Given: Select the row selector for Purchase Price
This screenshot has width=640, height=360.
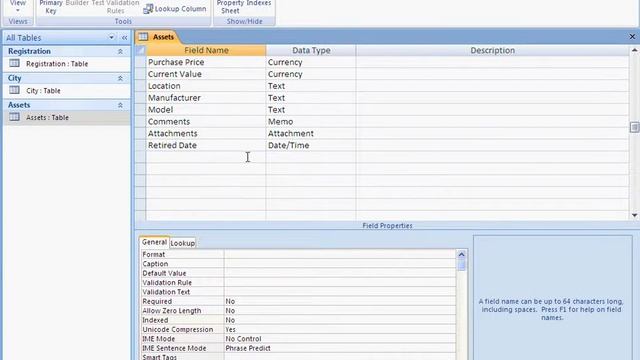Looking at the screenshot, I should tap(140, 62).
